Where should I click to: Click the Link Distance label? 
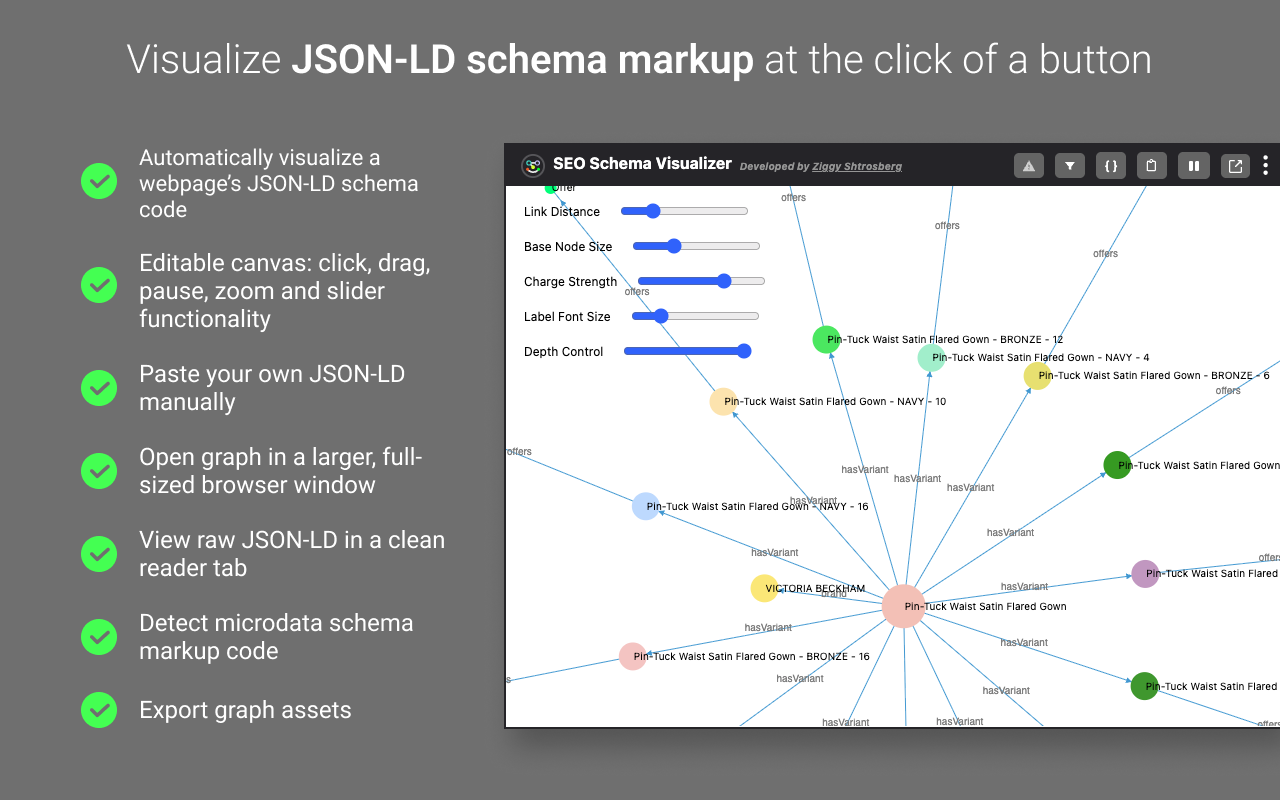562,212
